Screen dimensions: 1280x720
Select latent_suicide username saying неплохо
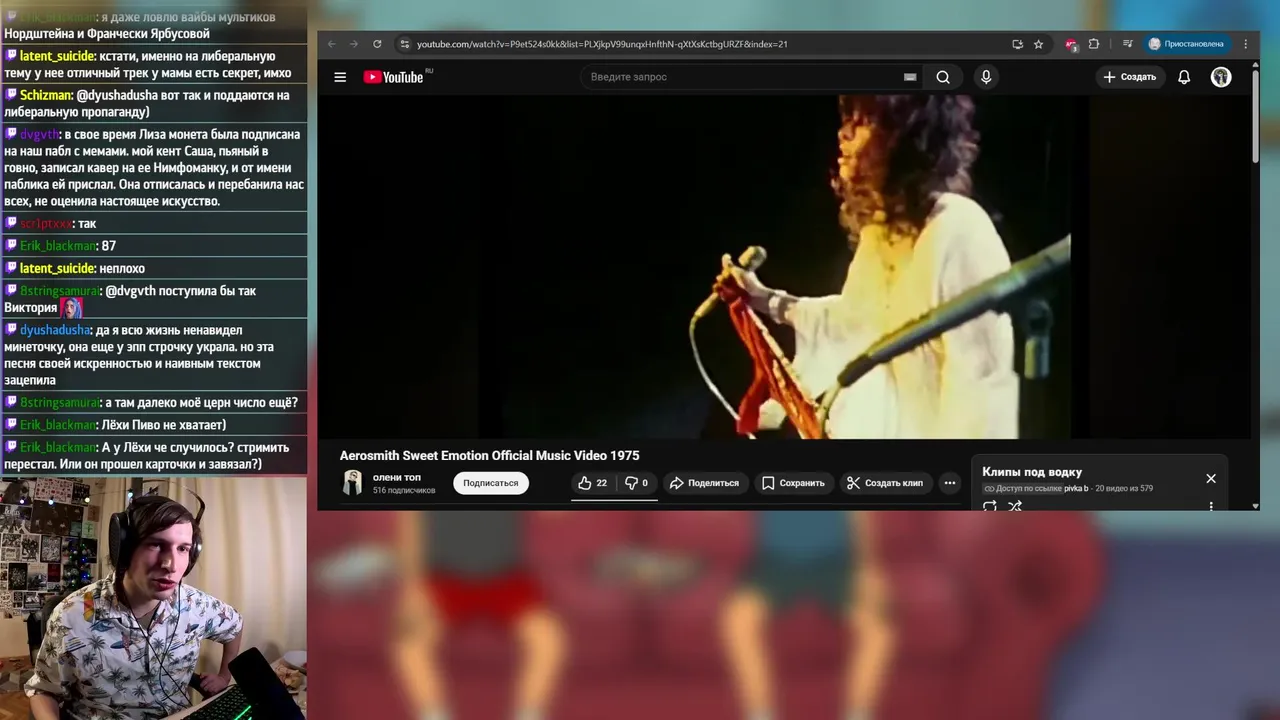pyautogui.click(x=57, y=268)
